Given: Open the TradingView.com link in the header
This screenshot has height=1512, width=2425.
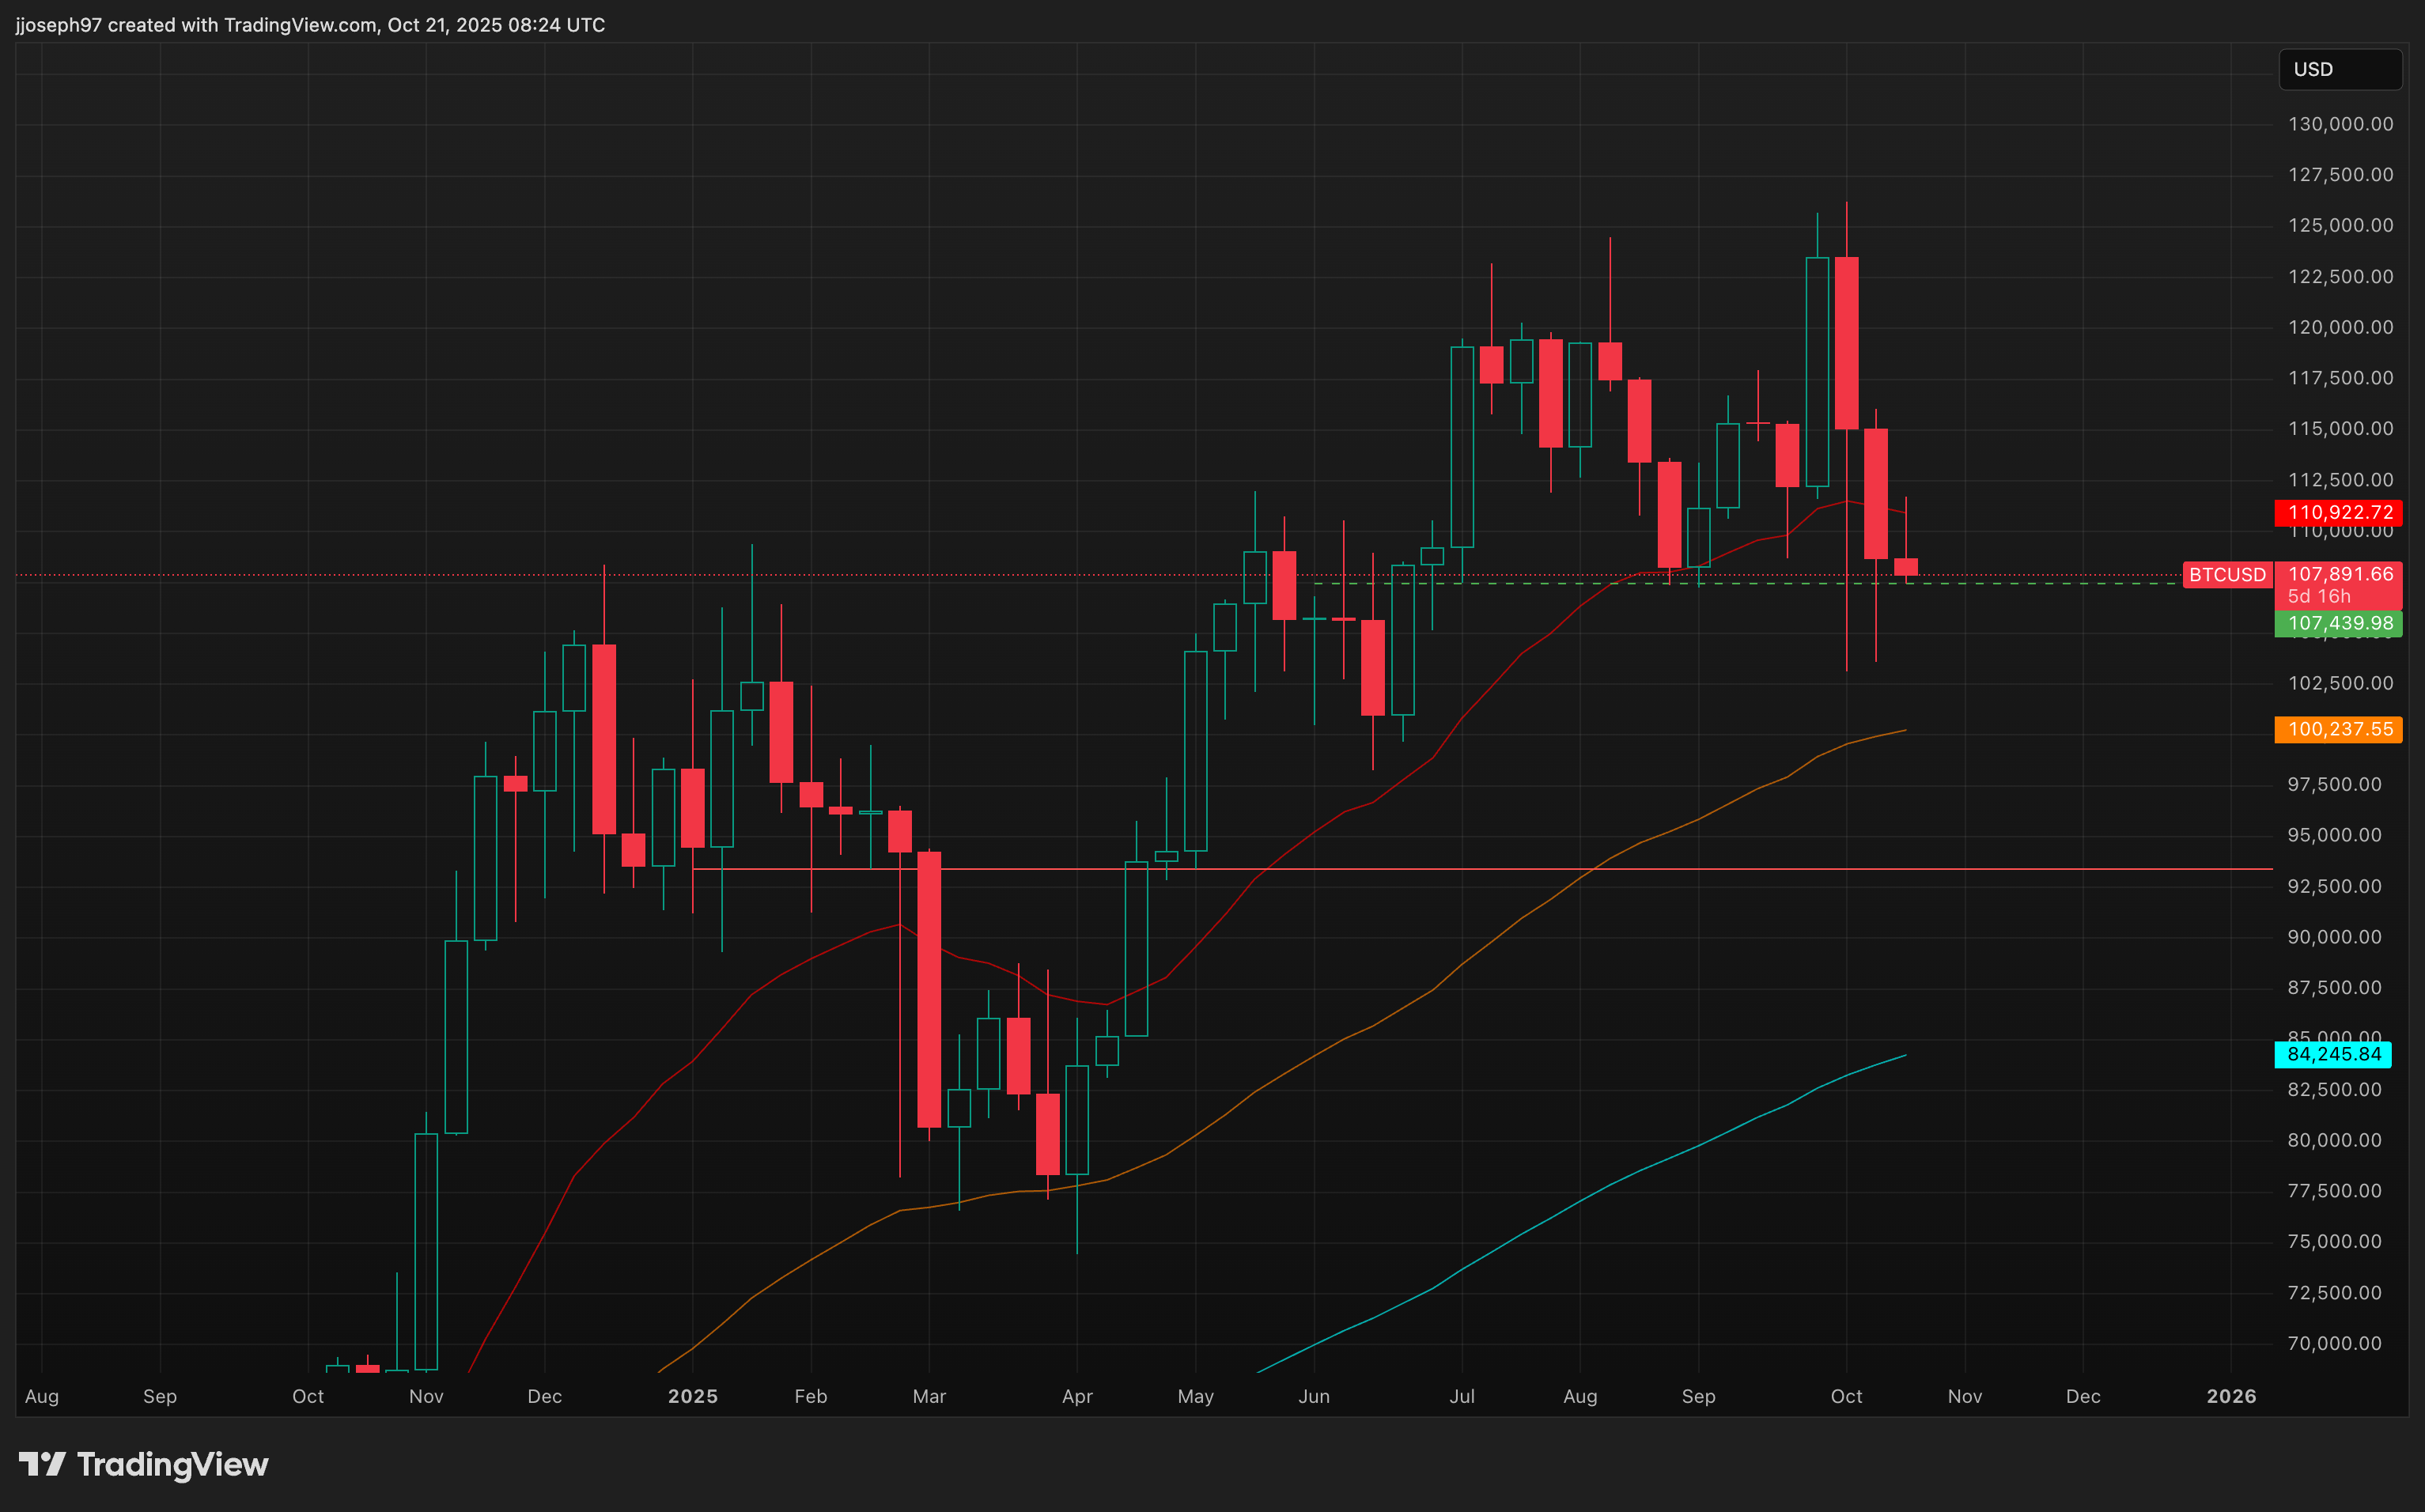Looking at the screenshot, I should [x=300, y=25].
